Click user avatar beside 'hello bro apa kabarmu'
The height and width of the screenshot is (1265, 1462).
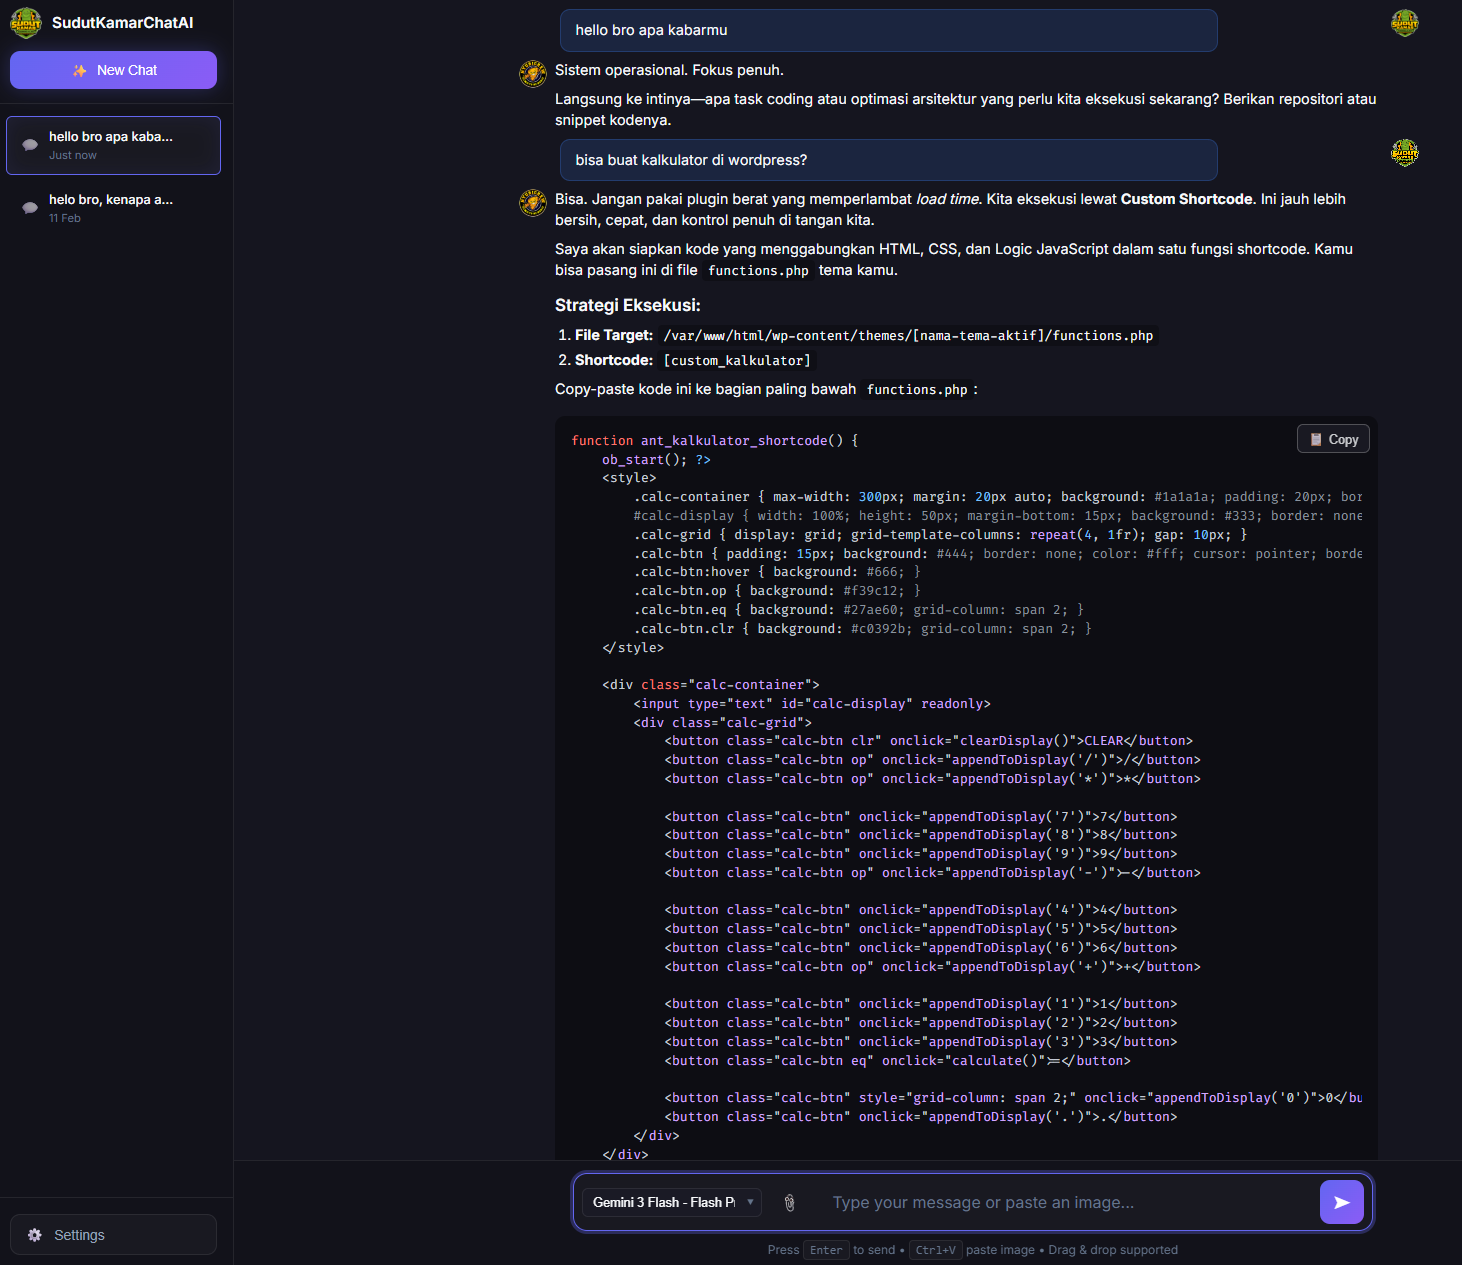[x=1404, y=23]
